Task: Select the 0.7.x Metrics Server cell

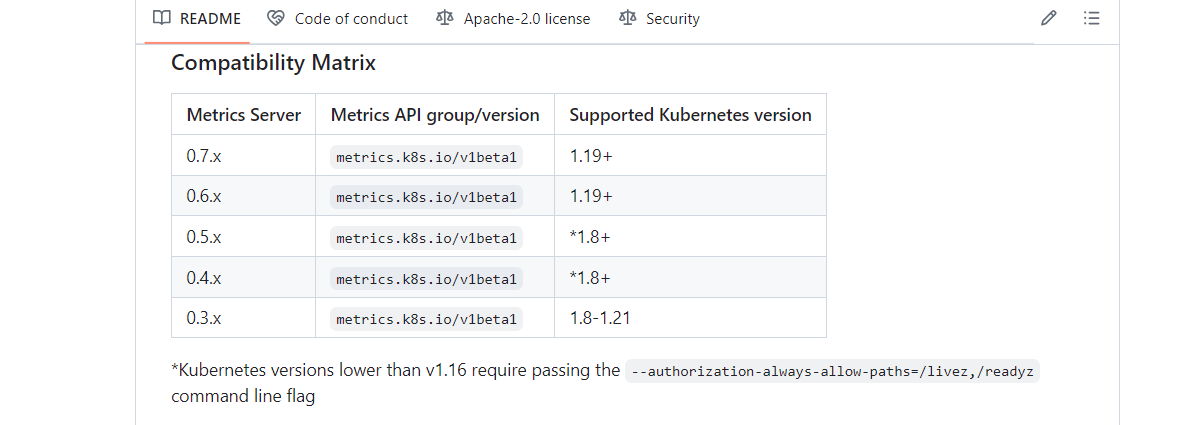Action: click(x=204, y=156)
